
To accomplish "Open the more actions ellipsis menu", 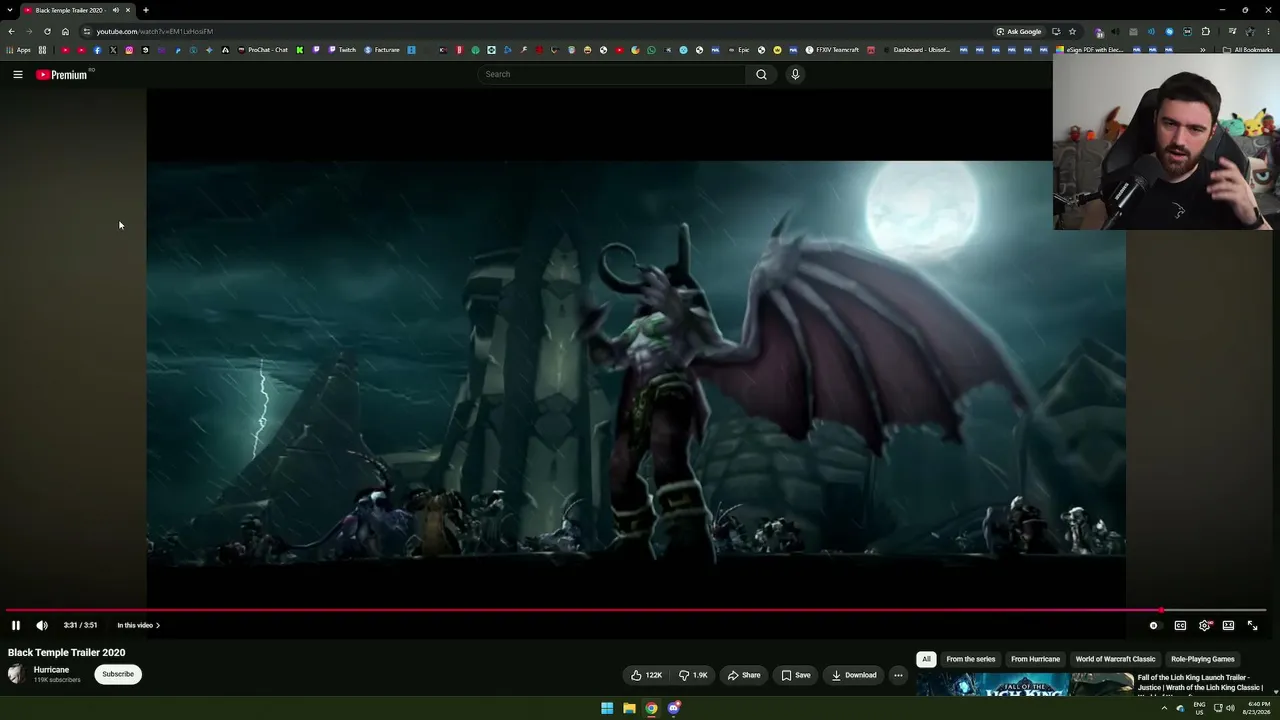I will (898, 675).
